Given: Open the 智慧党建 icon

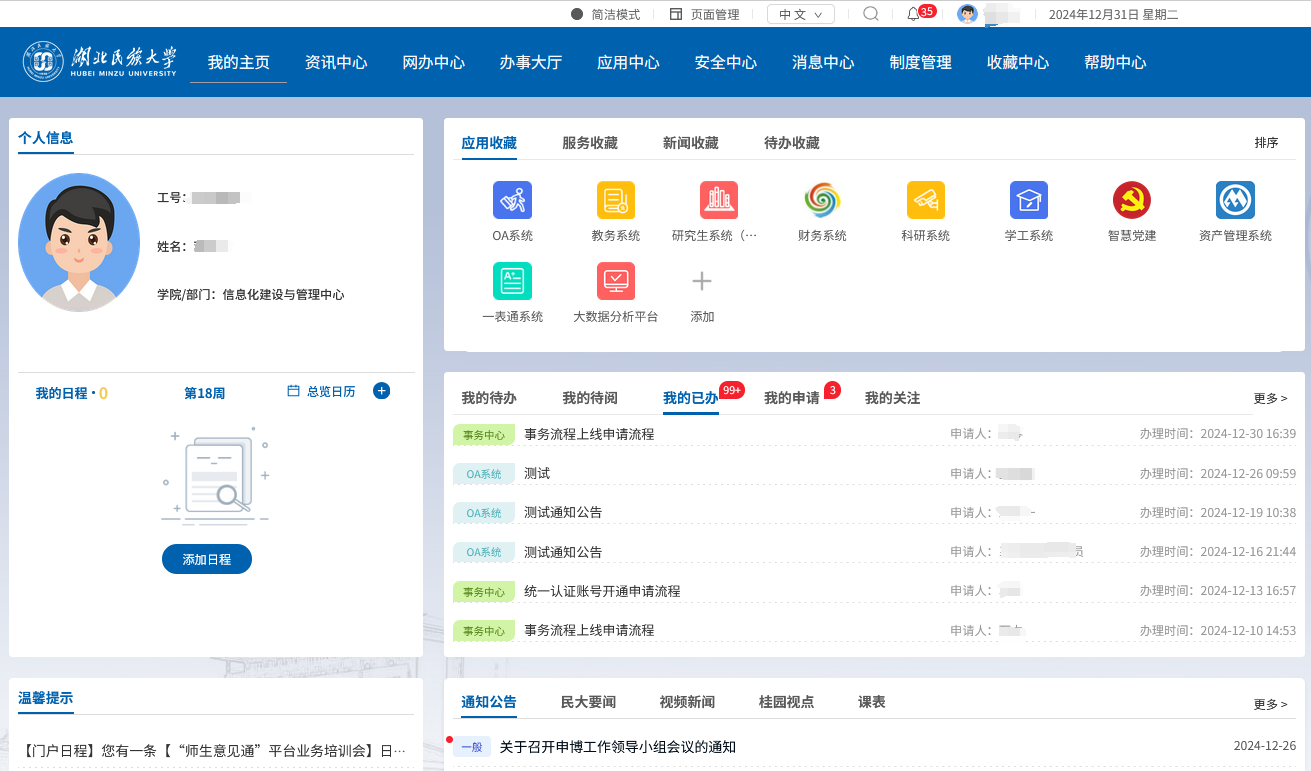Looking at the screenshot, I should pyautogui.click(x=1131, y=201).
